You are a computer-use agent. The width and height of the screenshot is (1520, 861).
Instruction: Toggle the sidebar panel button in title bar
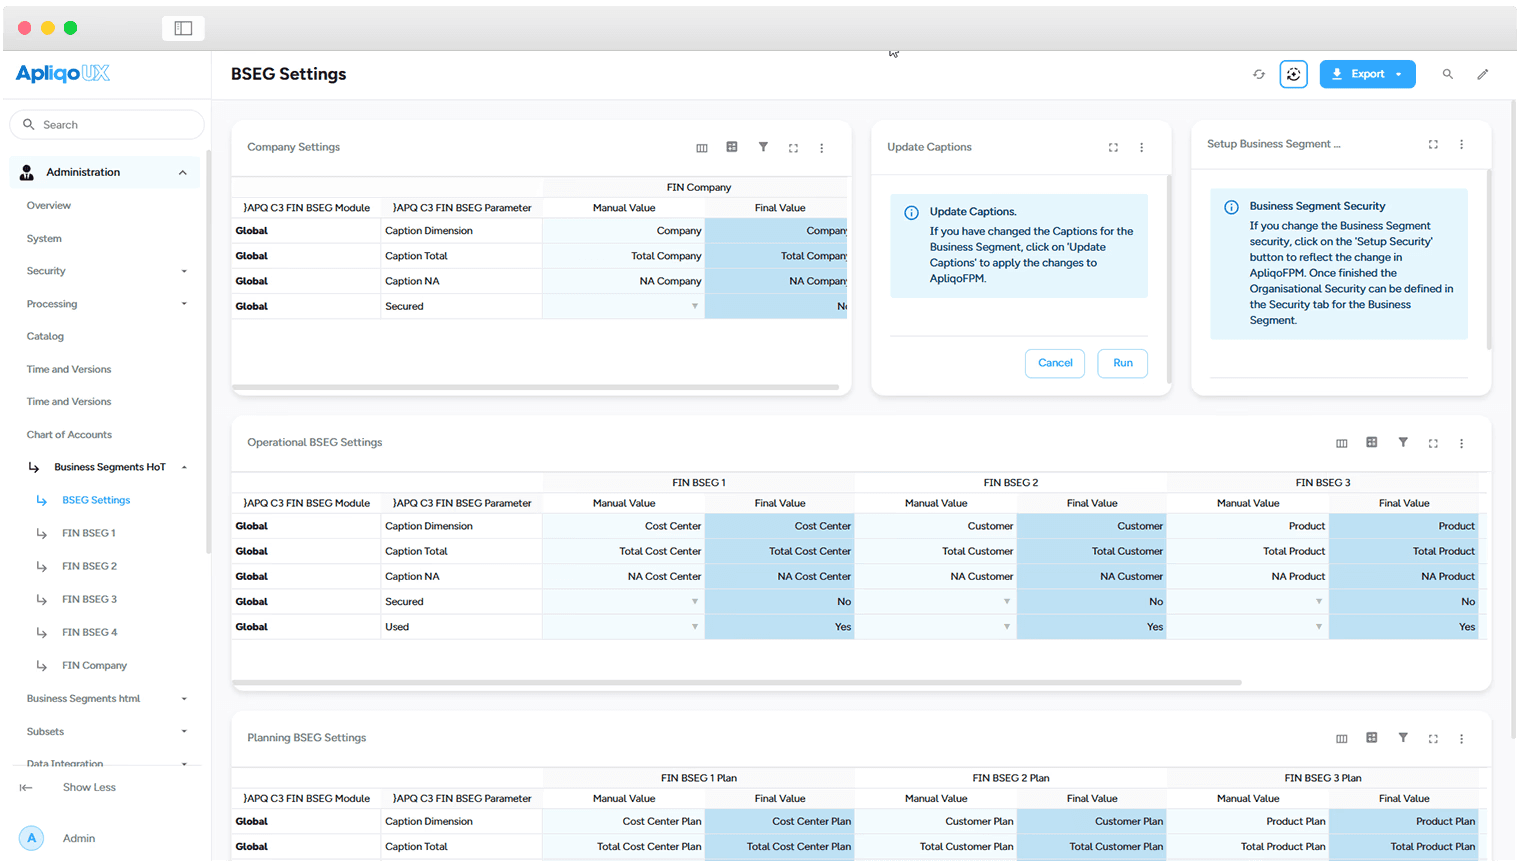click(x=183, y=28)
